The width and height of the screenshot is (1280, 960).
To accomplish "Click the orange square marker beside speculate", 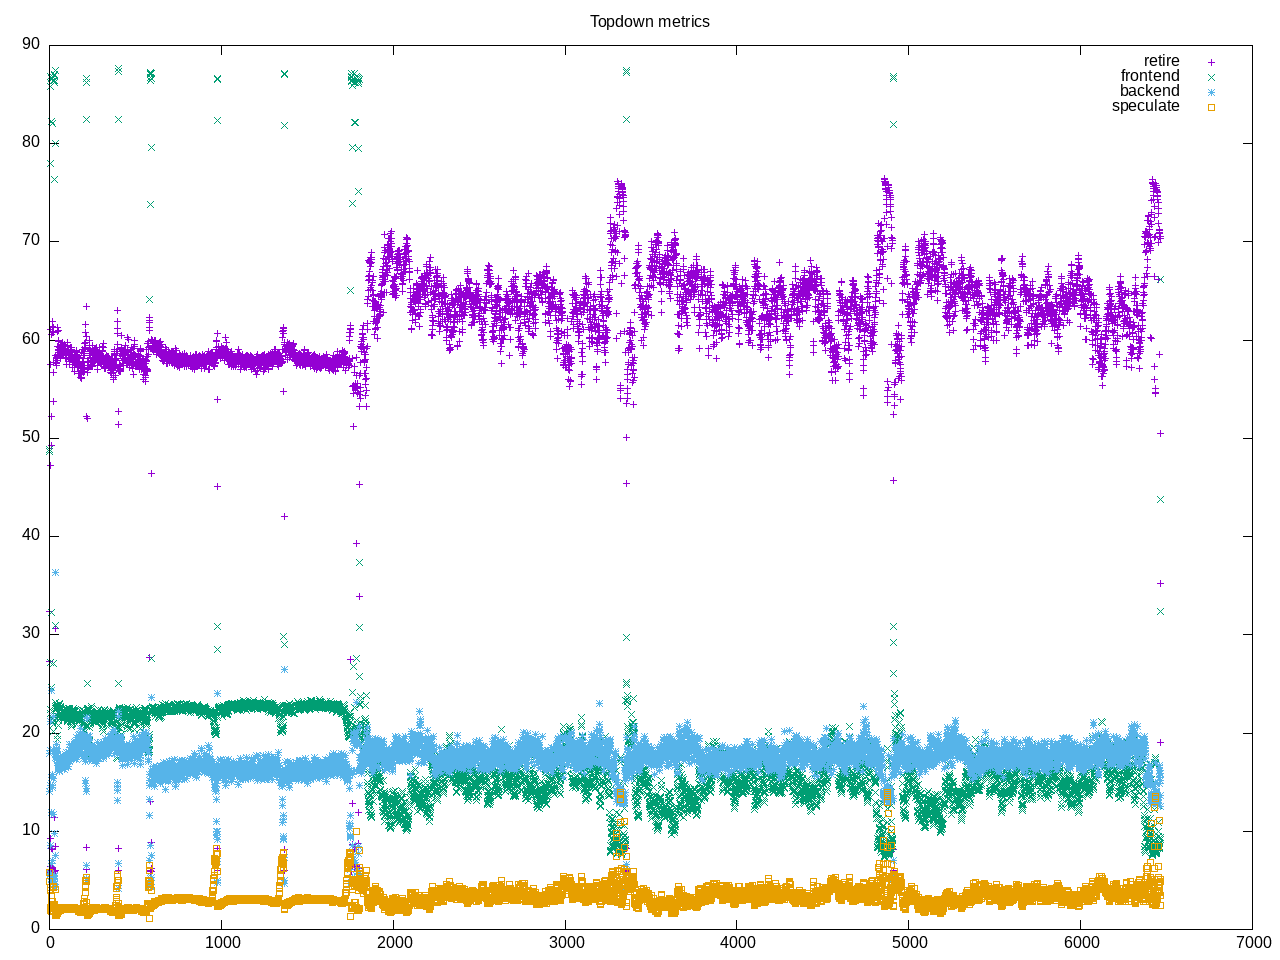I will (1211, 107).
